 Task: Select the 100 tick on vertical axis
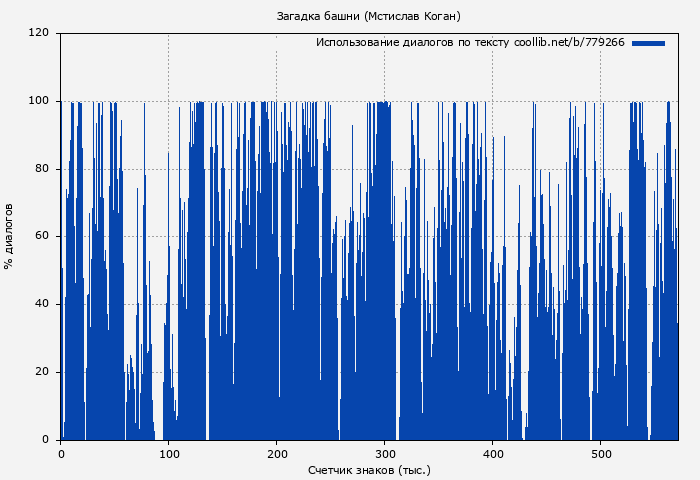pyautogui.click(x=39, y=101)
